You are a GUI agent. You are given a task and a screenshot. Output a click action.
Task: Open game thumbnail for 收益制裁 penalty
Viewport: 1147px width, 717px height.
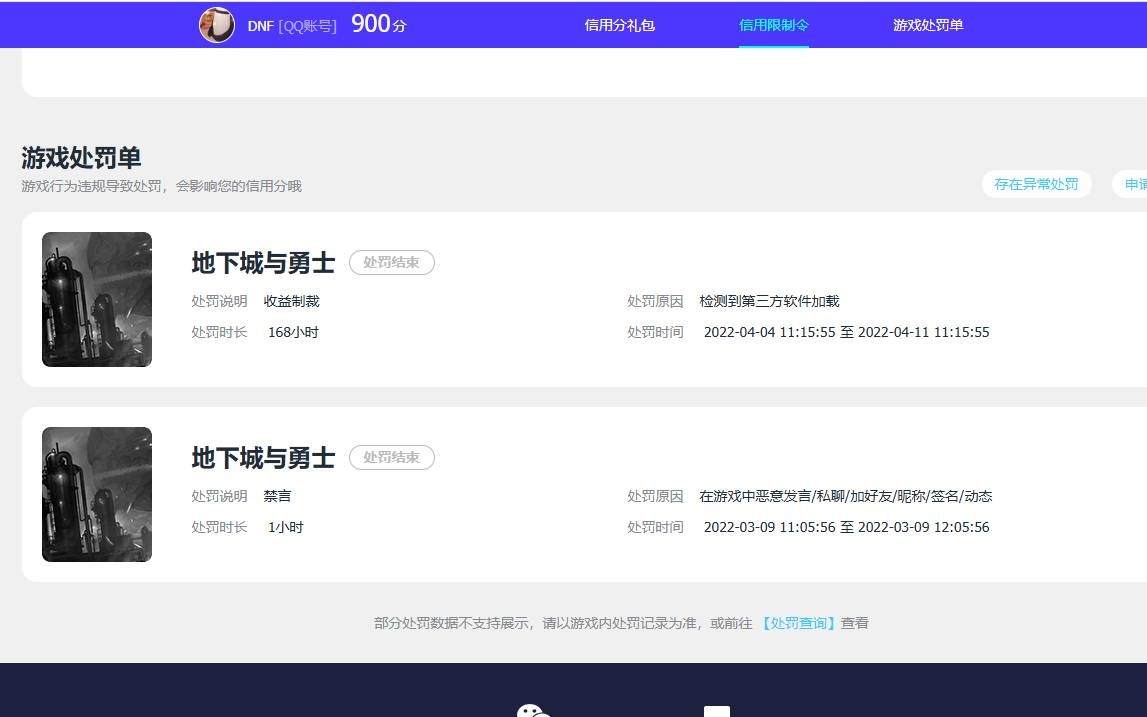tap(97, 299)
